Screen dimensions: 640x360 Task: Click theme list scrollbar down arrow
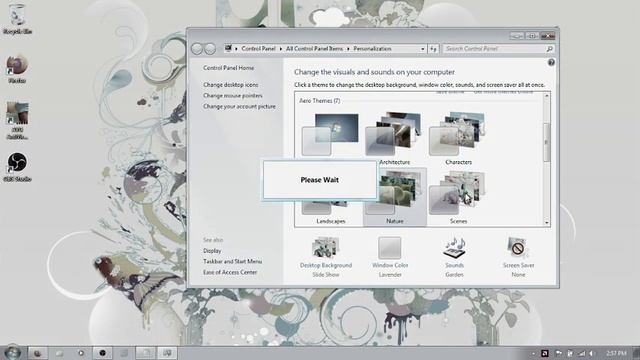(x=547, y=223)
